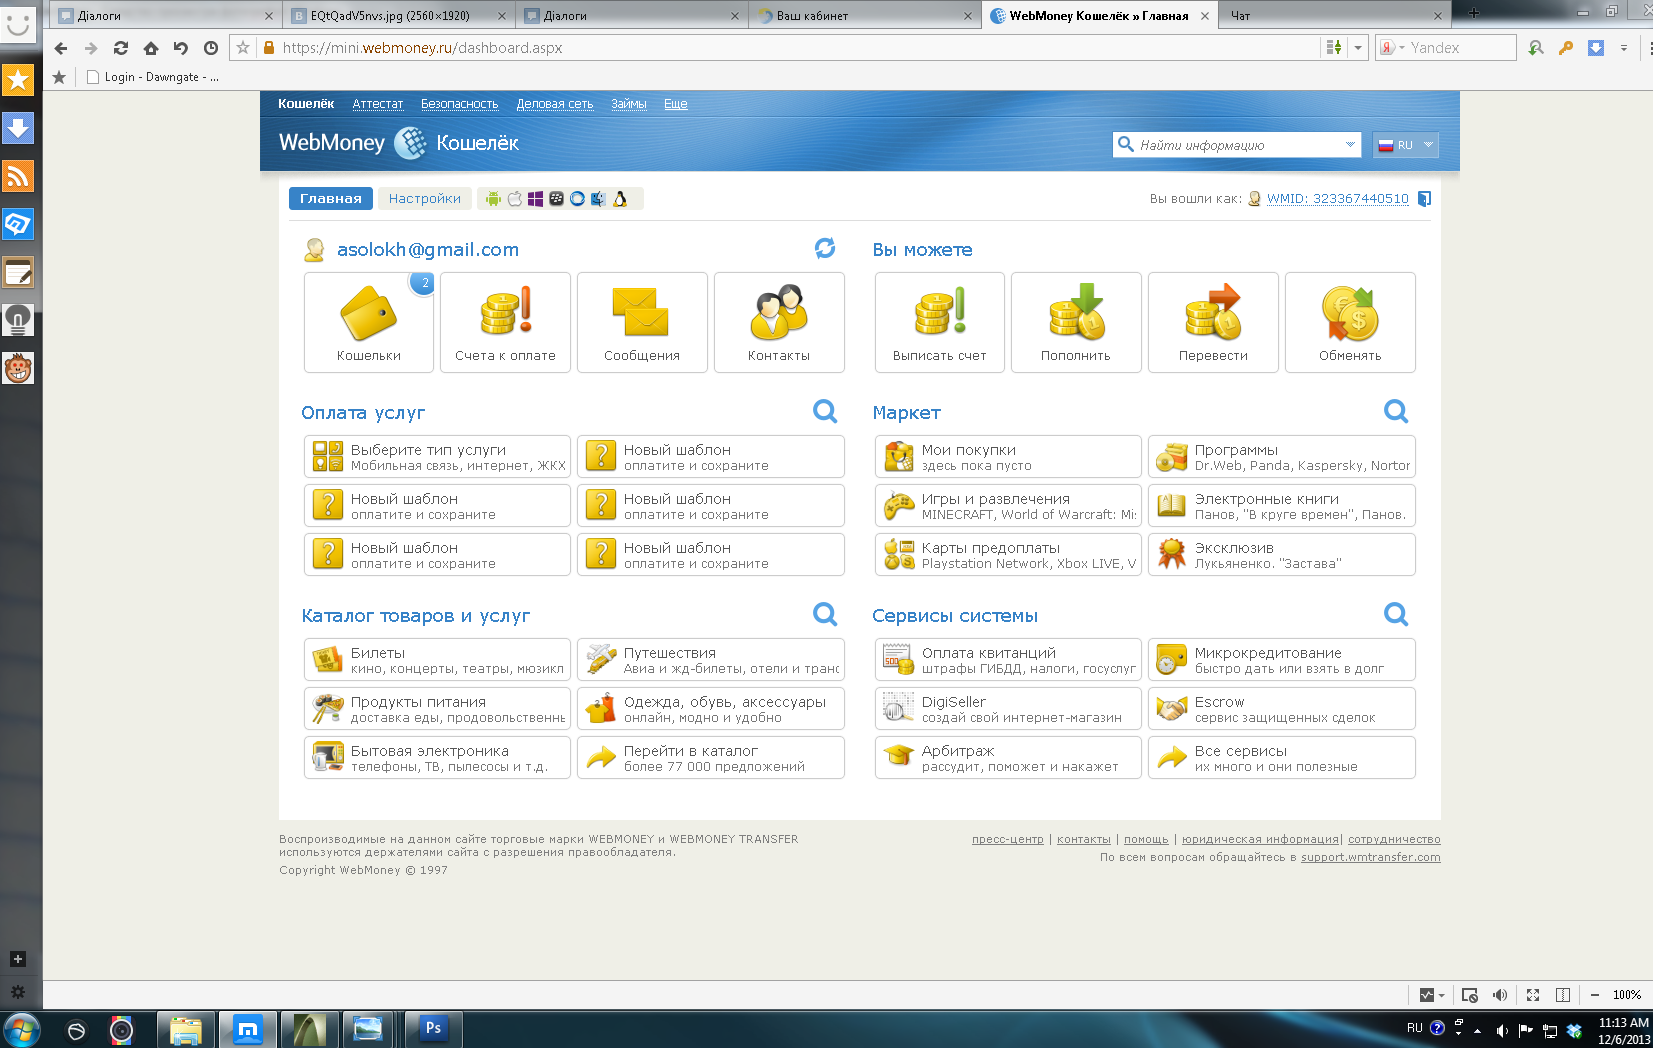Click the logout icon next to WMID
The width and height of the screenshot is (1653, 1048).
tap(1425, 199)
